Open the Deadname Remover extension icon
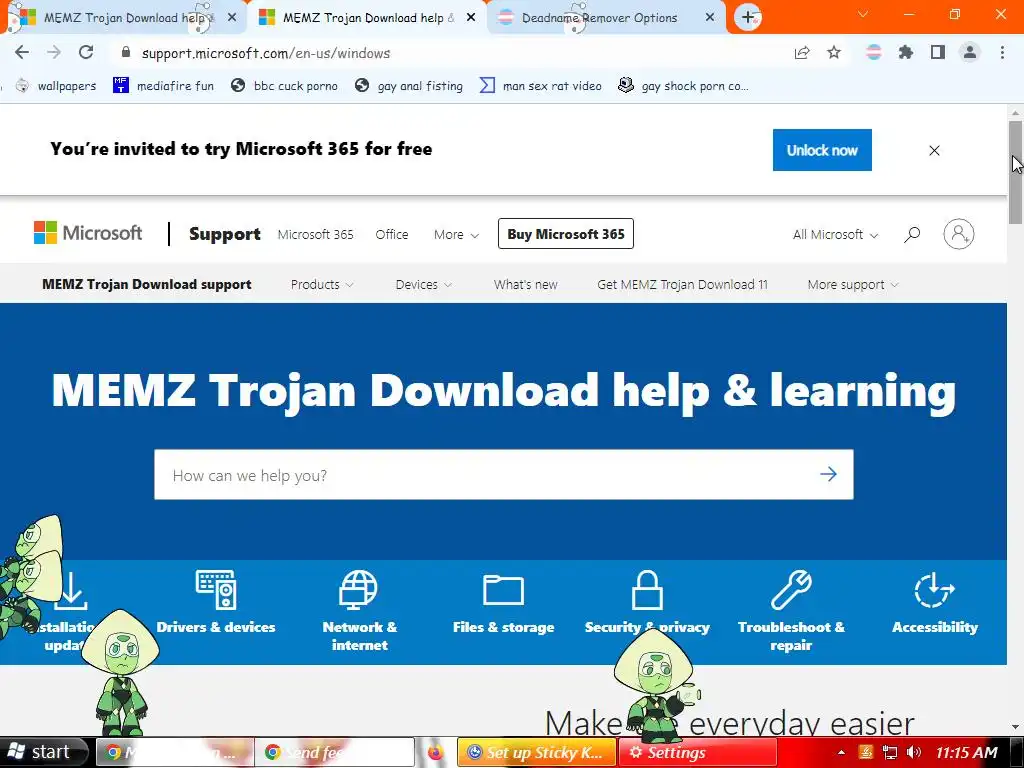Screen dimensions: 1024x768 click(x=874, y=52)
